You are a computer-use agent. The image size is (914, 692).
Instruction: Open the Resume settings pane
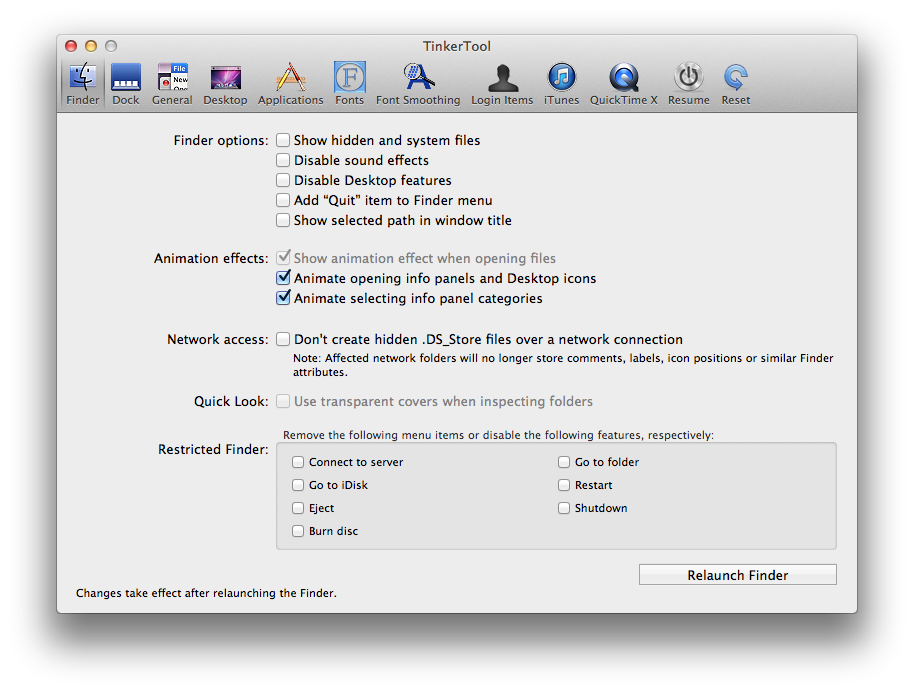click(x=688, y=84)
